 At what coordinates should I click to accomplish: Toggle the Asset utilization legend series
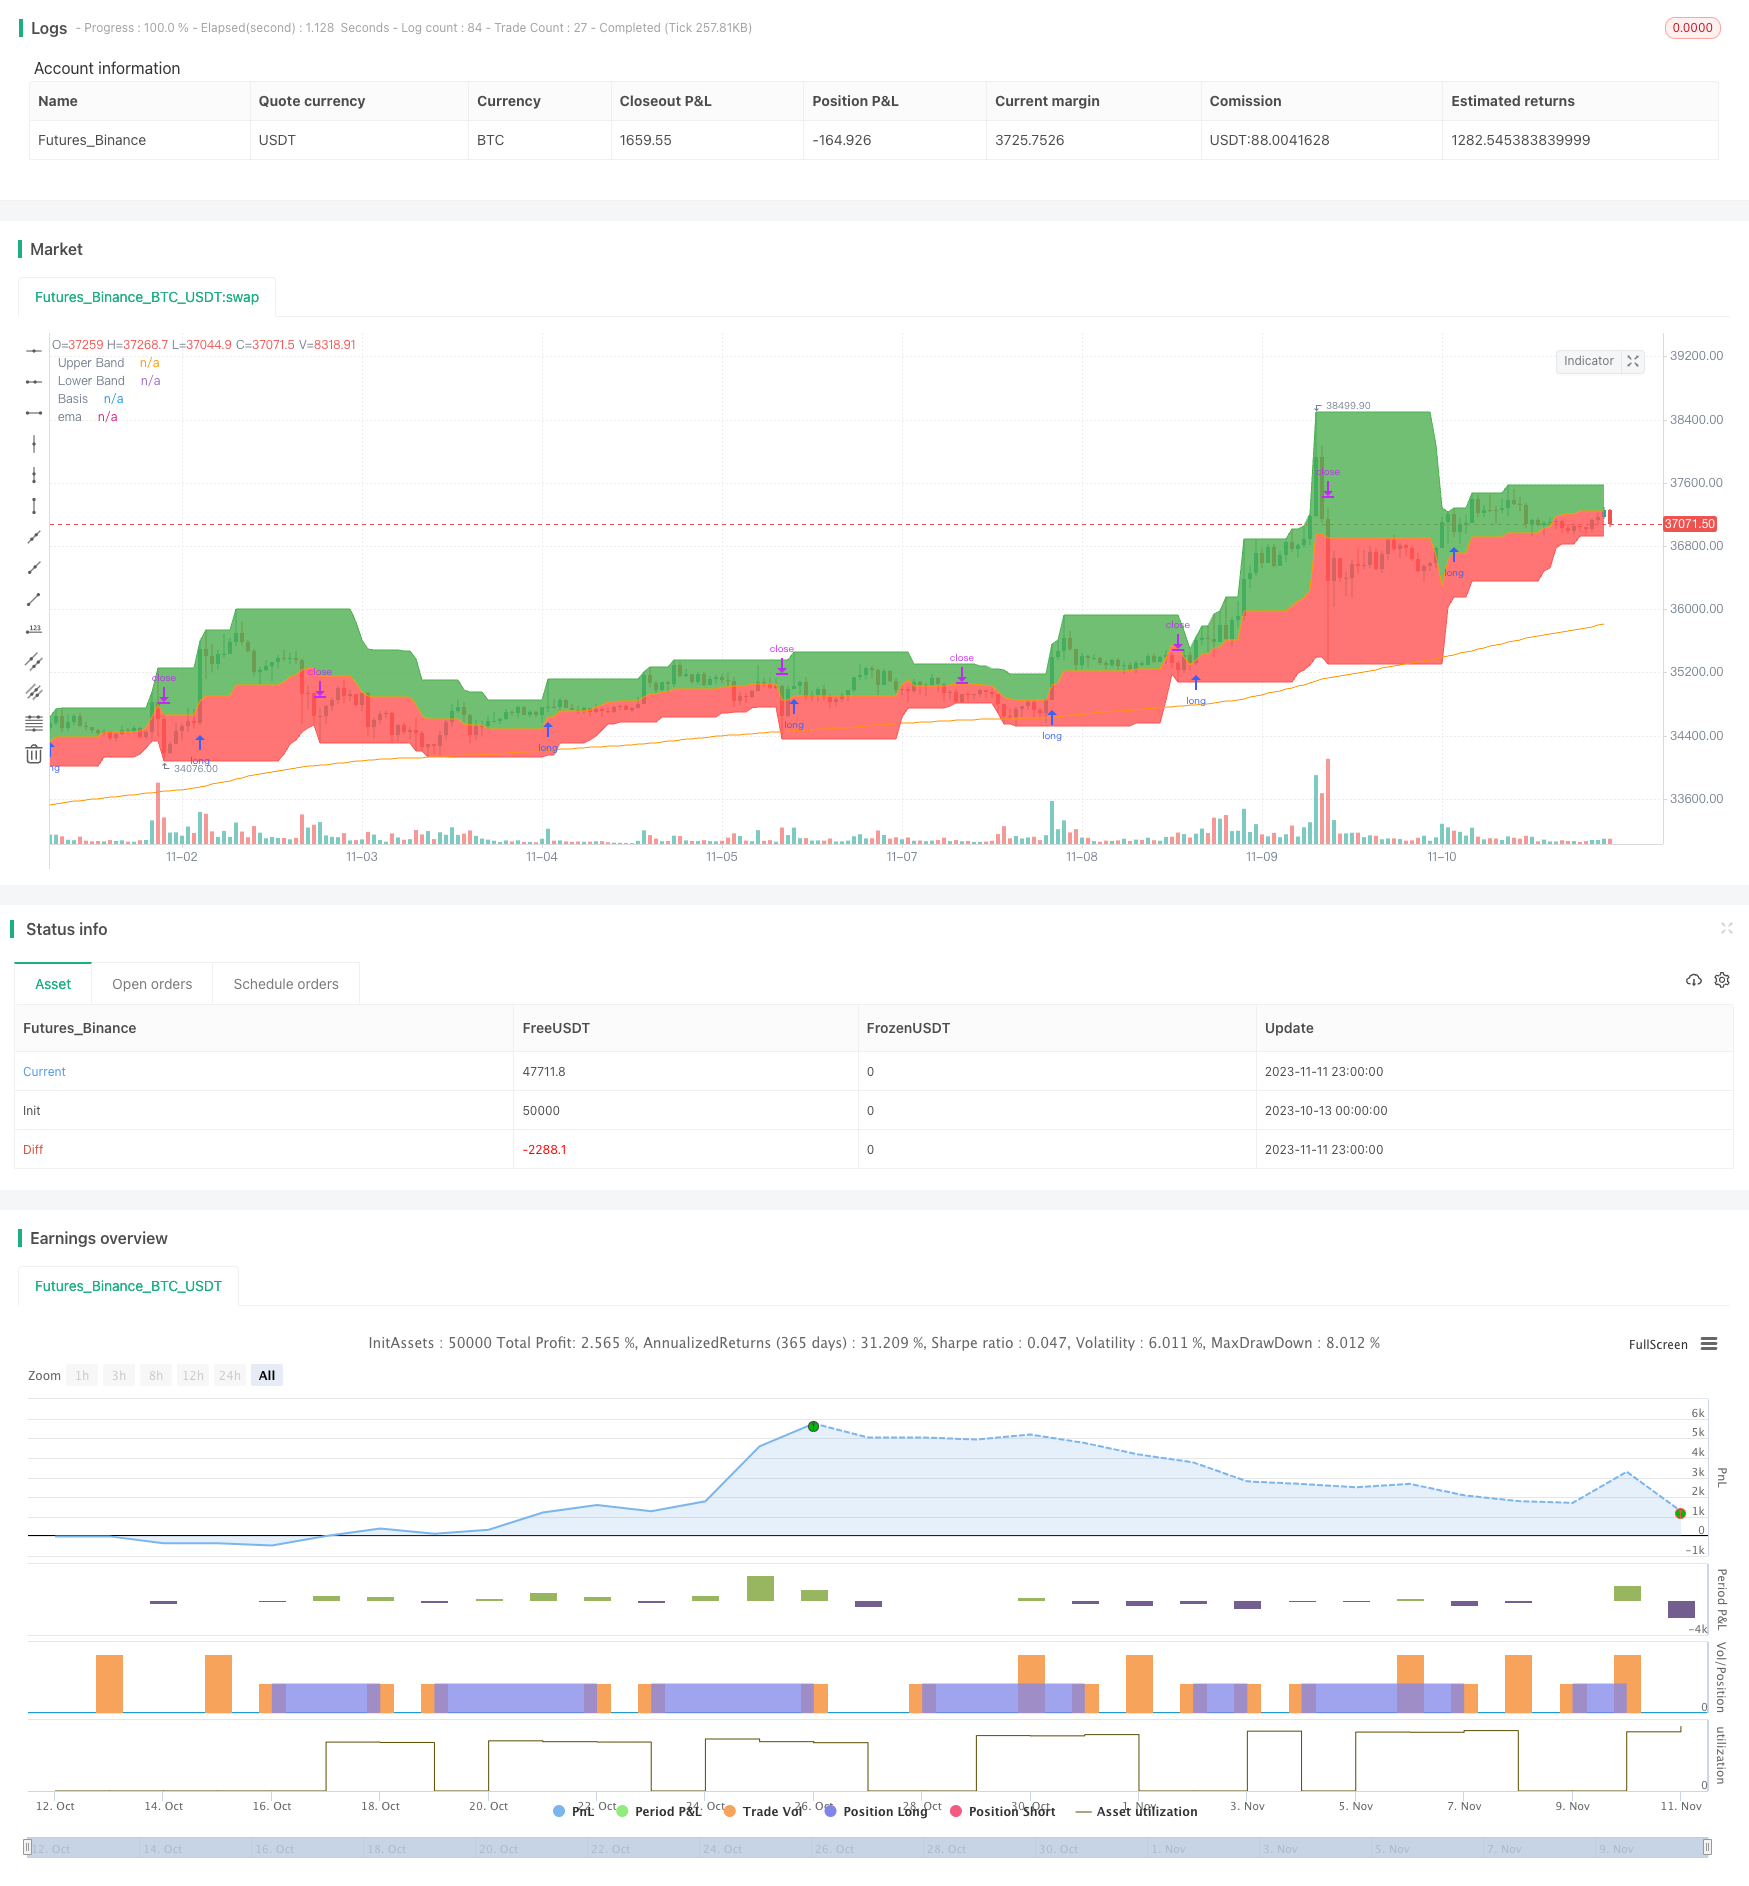pyautogui.click(x=1136, y=1811)
